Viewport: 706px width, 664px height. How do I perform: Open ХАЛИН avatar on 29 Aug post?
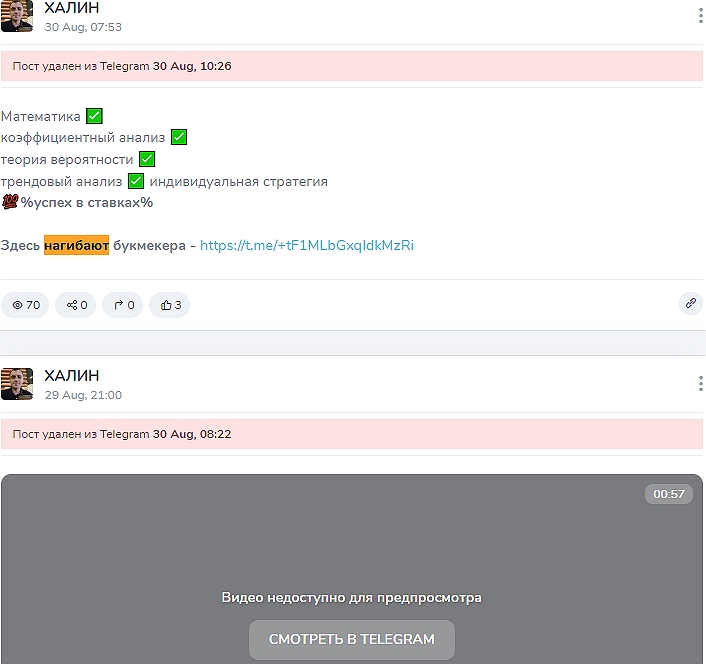(17, 384)
